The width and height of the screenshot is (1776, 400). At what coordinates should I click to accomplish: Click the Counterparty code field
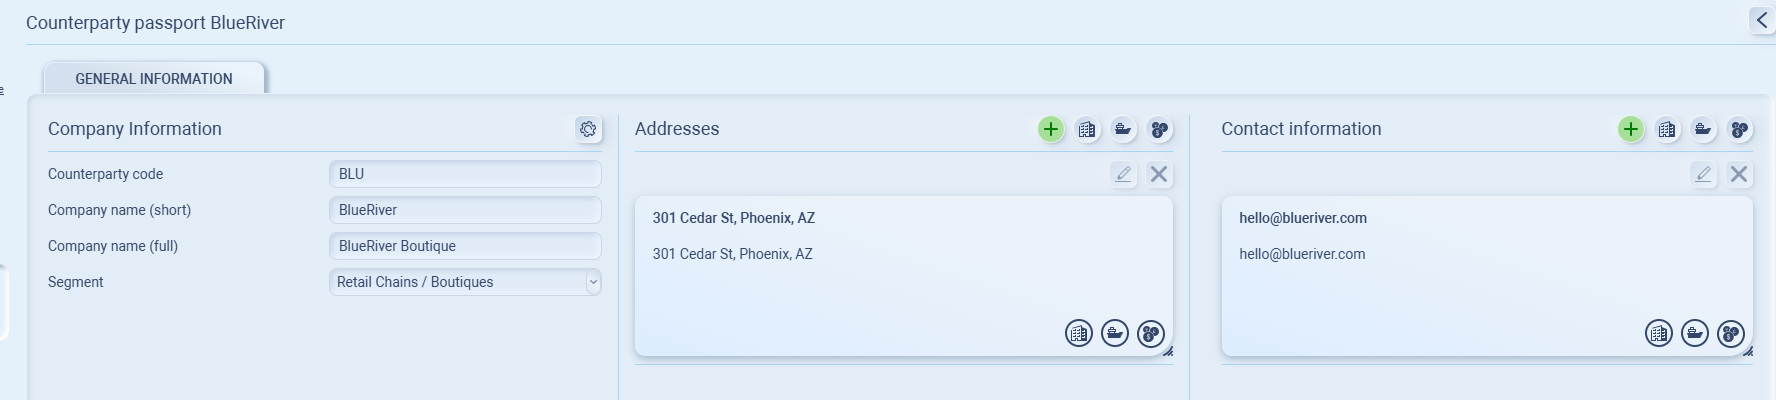click(465, 174)
